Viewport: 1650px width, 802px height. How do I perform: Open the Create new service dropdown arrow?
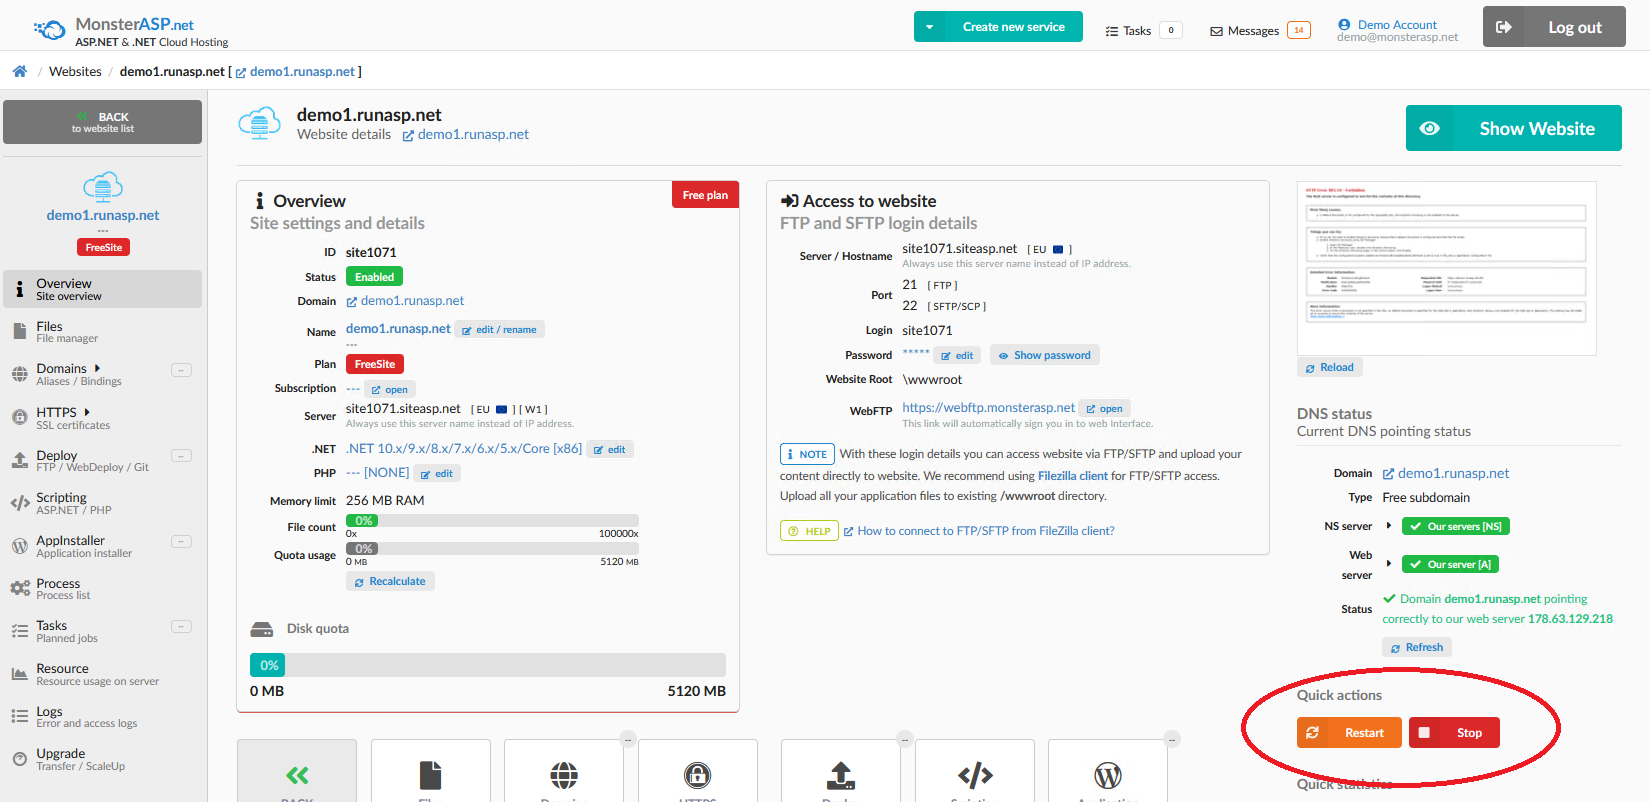coord(929,27)
